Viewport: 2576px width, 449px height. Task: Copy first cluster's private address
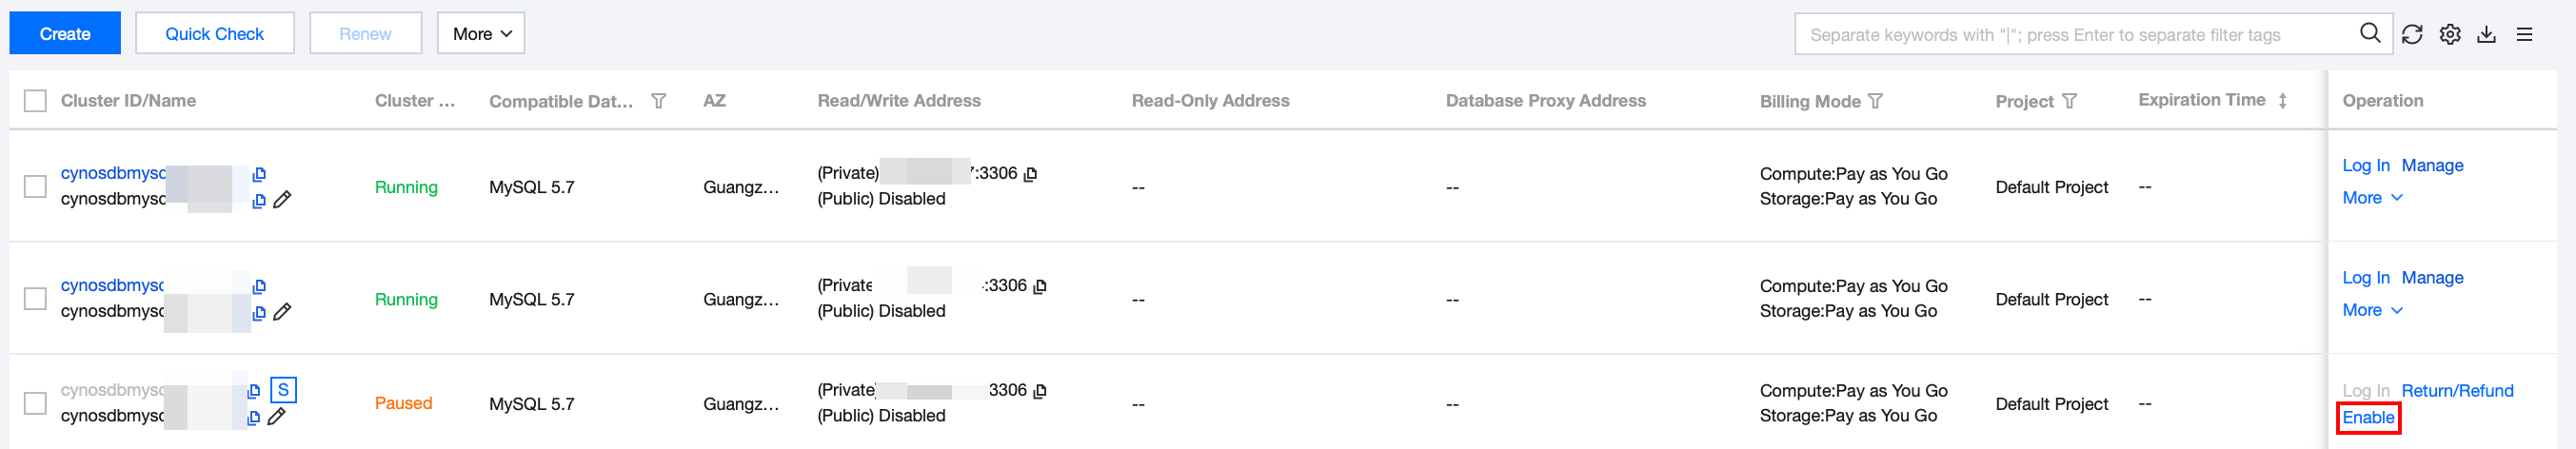click(1031, 174)
